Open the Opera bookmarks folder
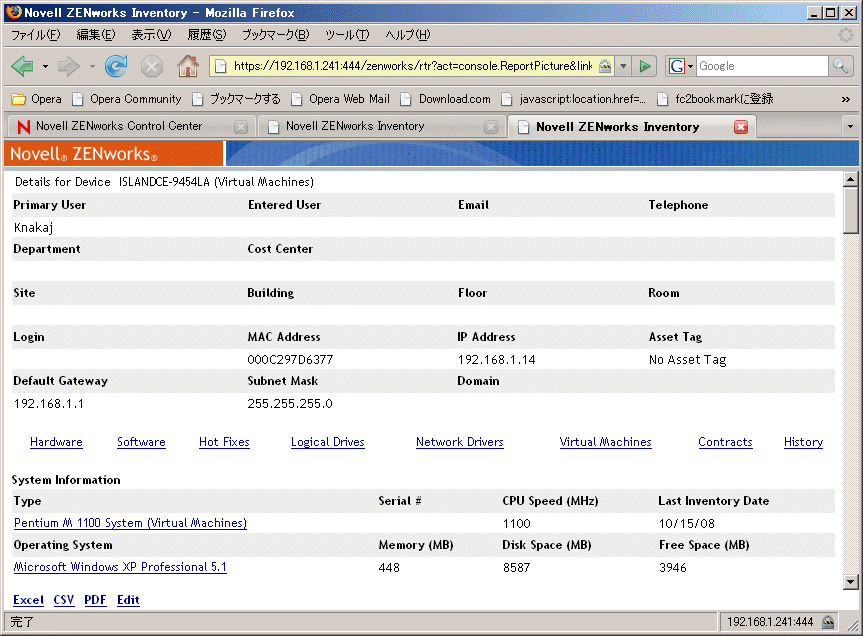 37,99
